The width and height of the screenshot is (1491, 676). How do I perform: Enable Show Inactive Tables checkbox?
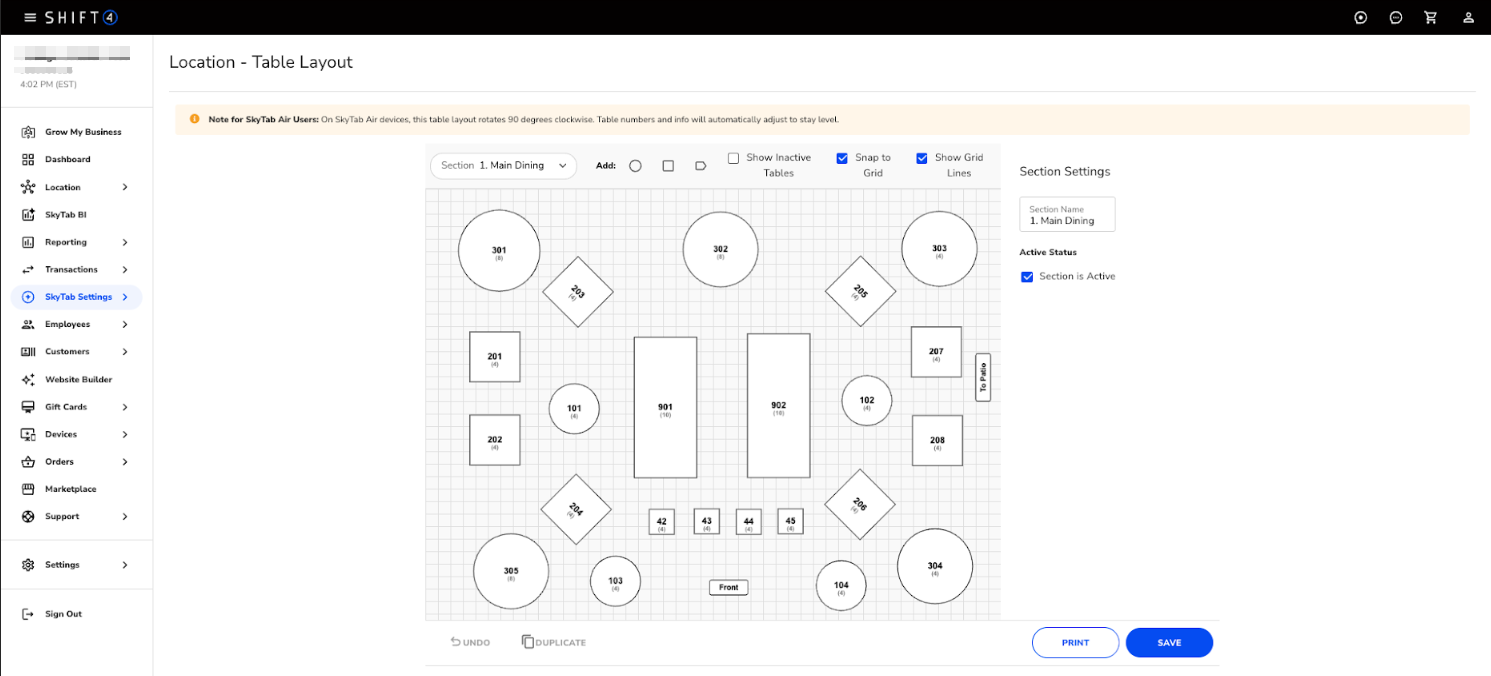click(733, 158)
